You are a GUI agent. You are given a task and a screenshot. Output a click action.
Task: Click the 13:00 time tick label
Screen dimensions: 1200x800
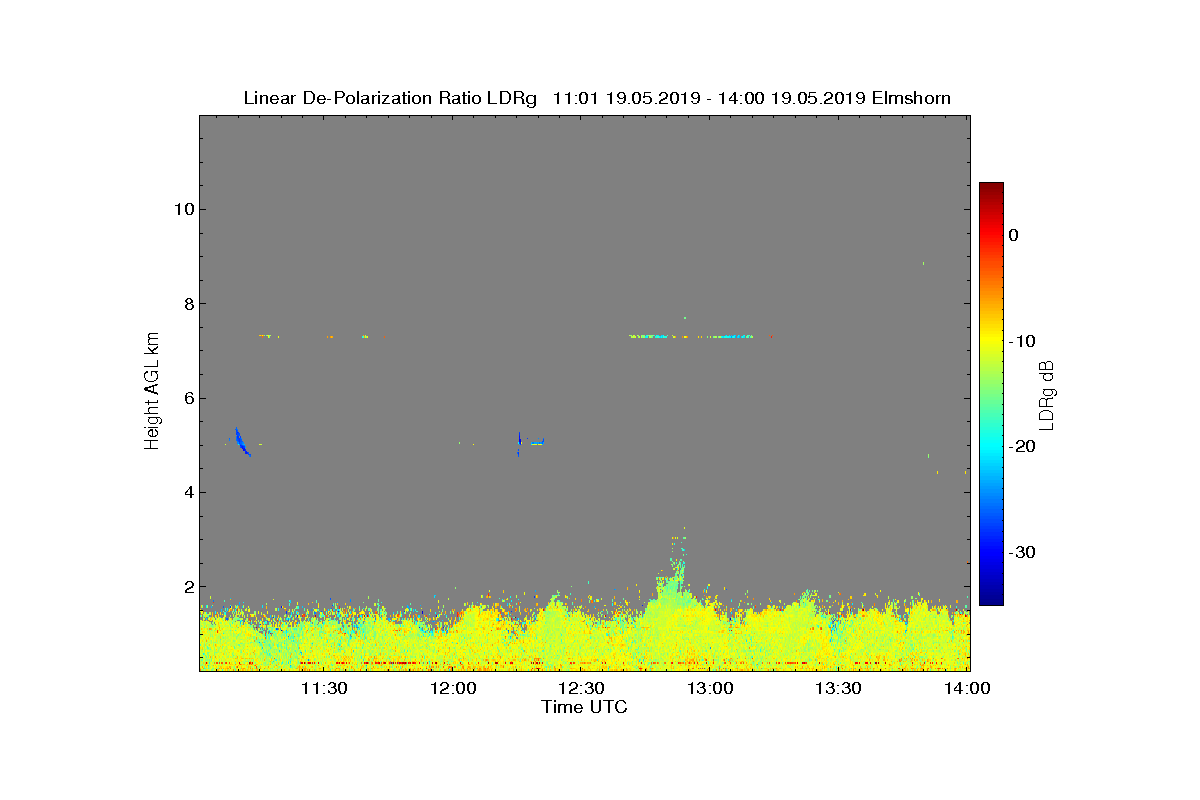(711, 689)
